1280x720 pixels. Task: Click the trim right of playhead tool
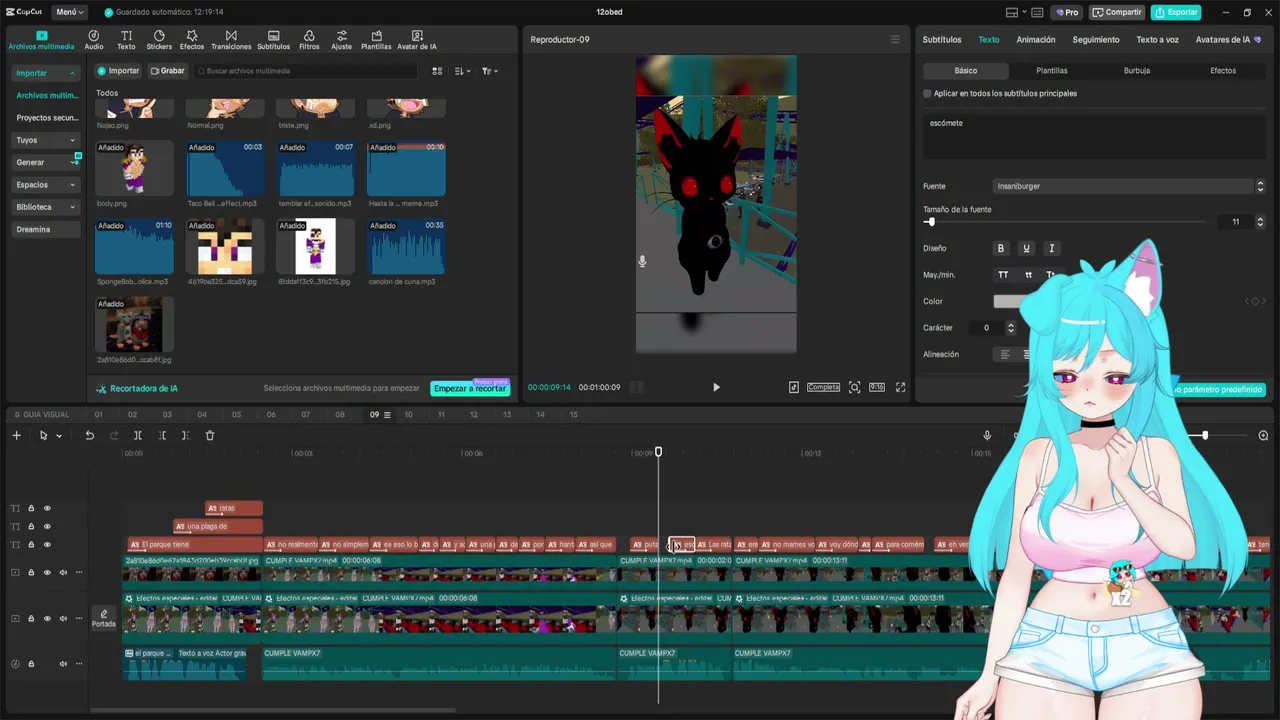tap(185, 435)
